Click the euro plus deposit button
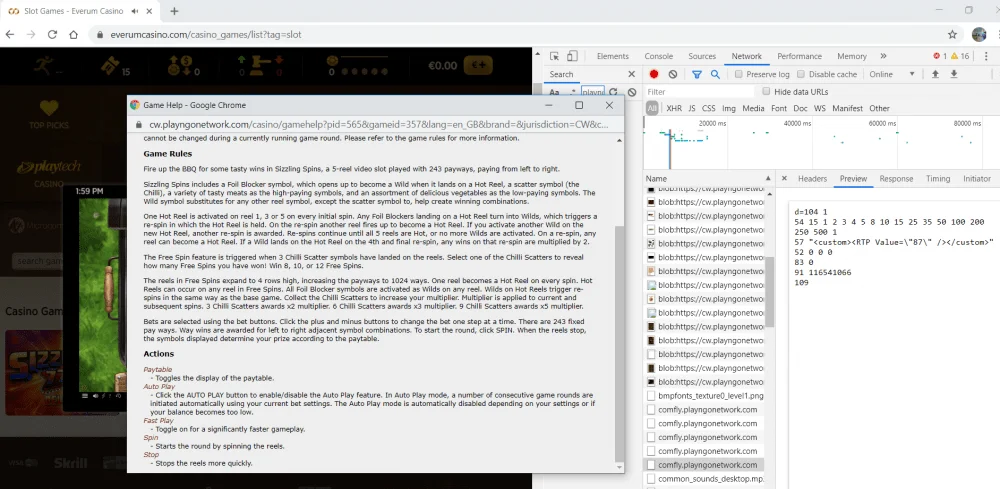 (x=478, y=65)
